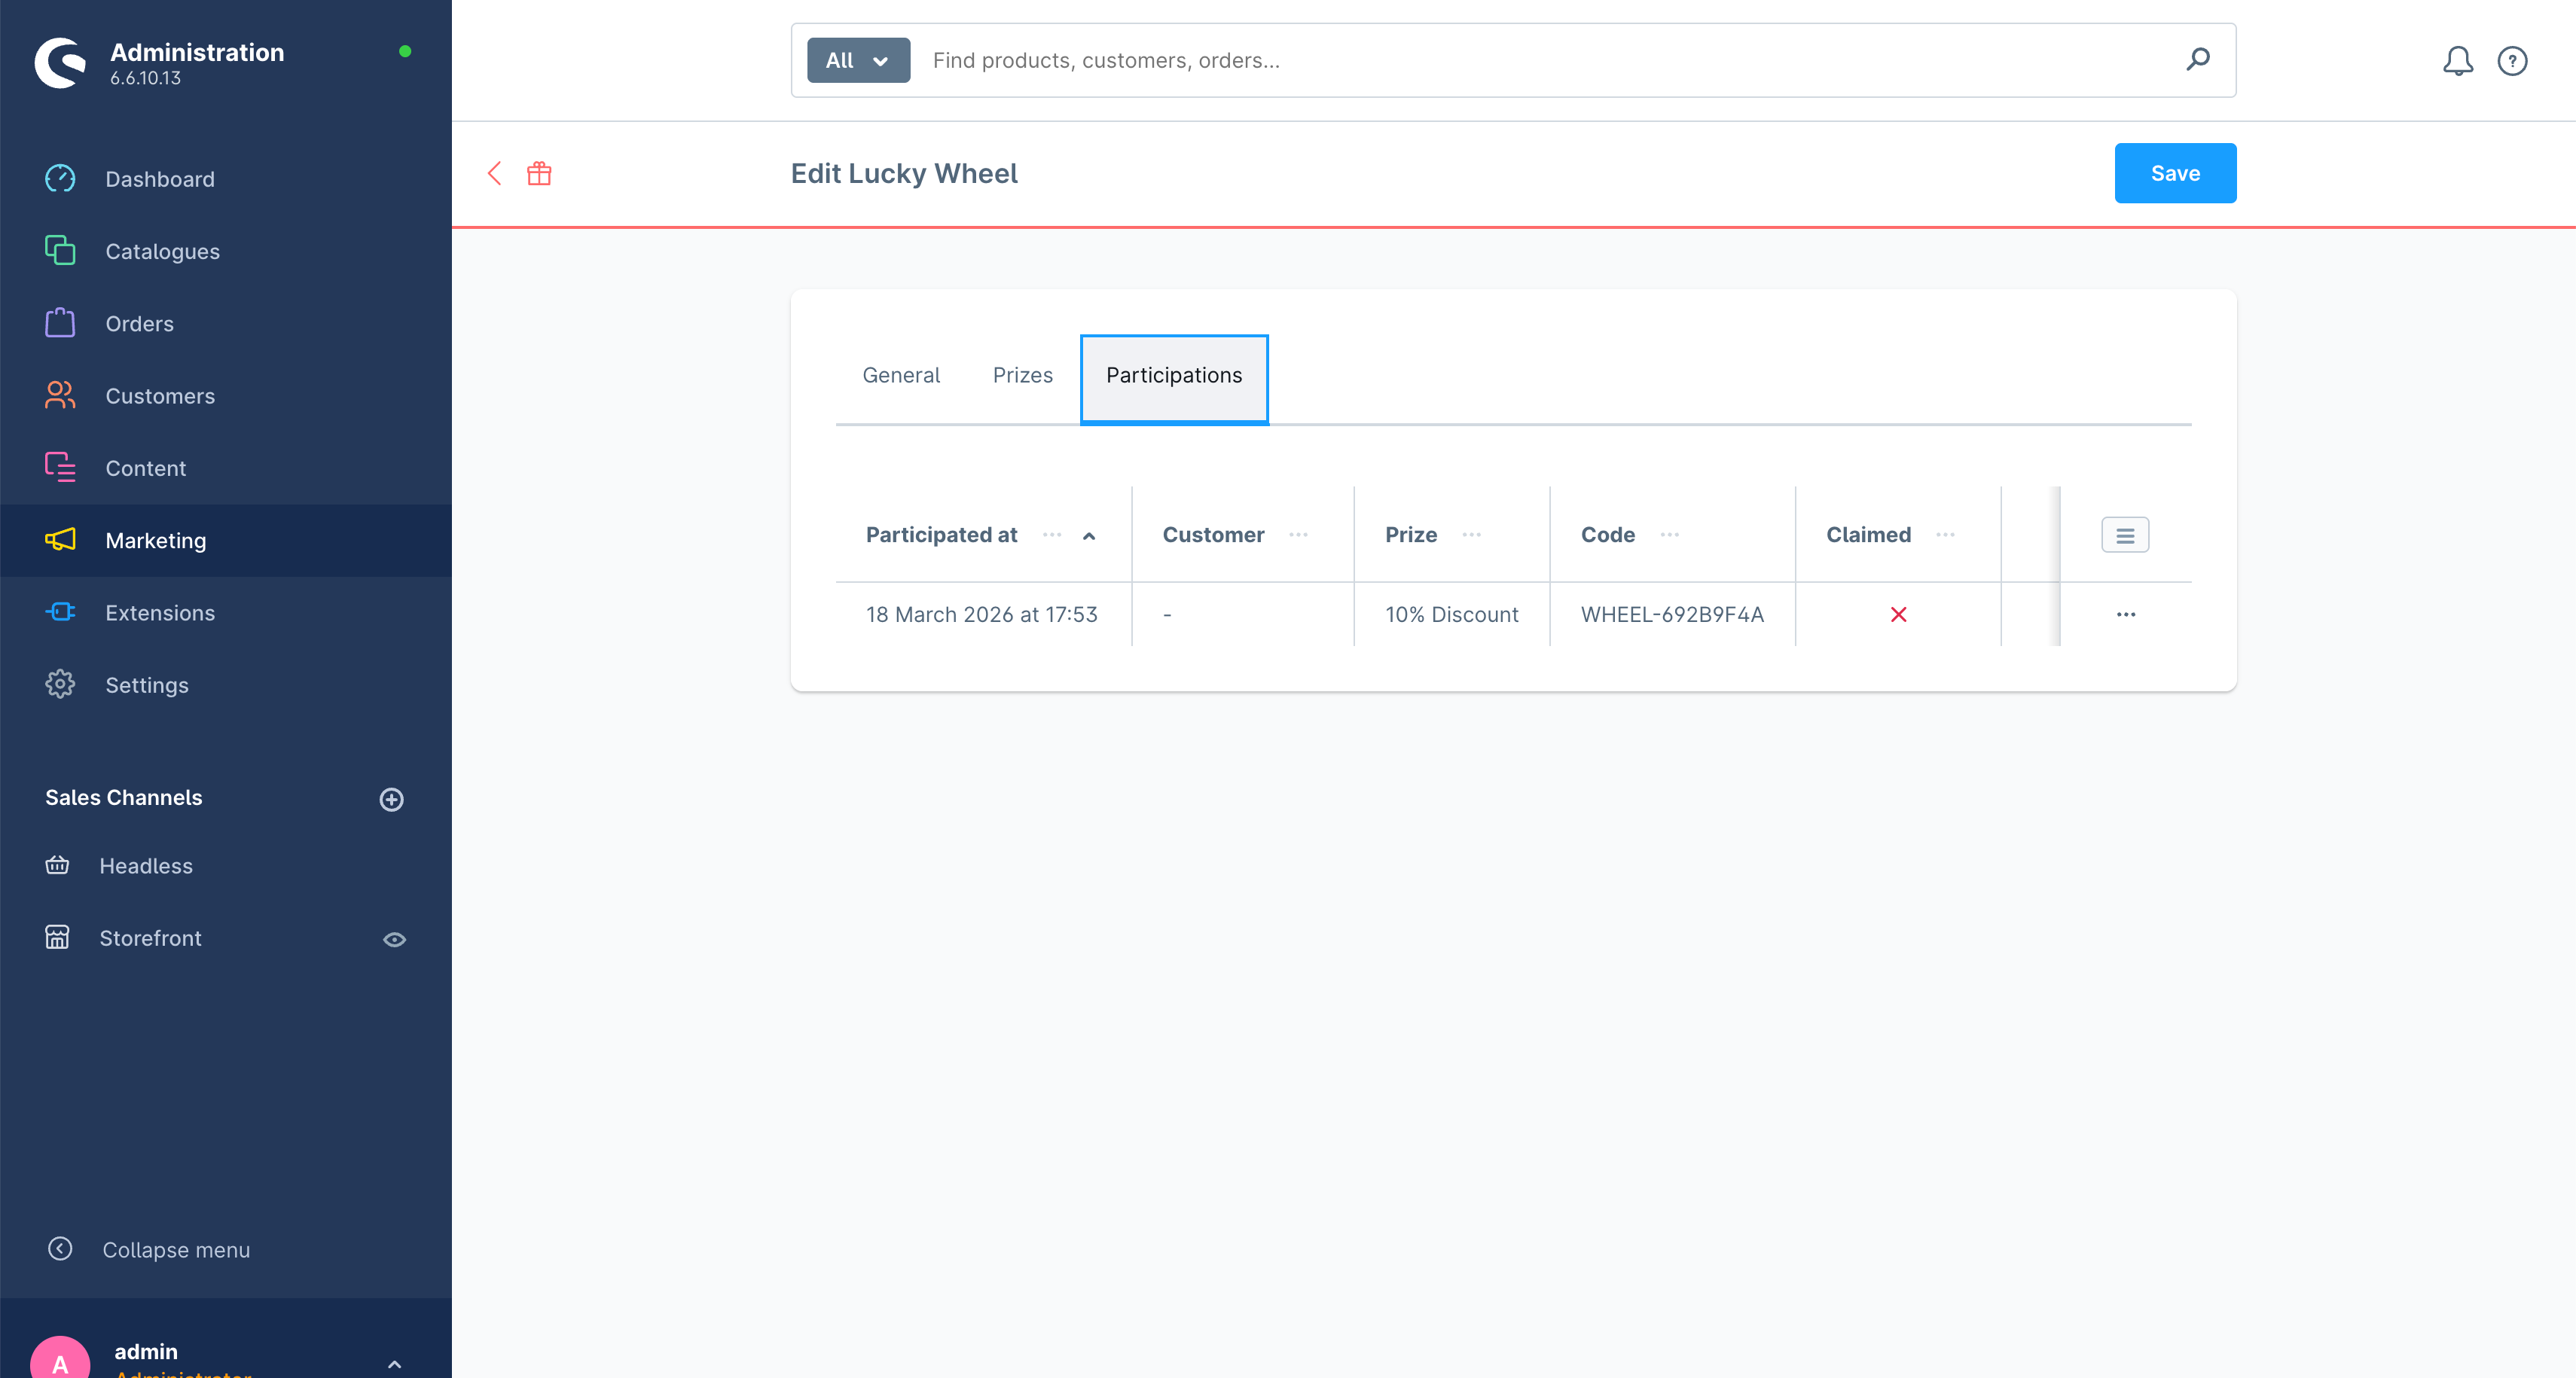The width and height of the screenshot is (2576, 1378).
Task: Expand the admin user menu chevron
Action: (394, 1364)
